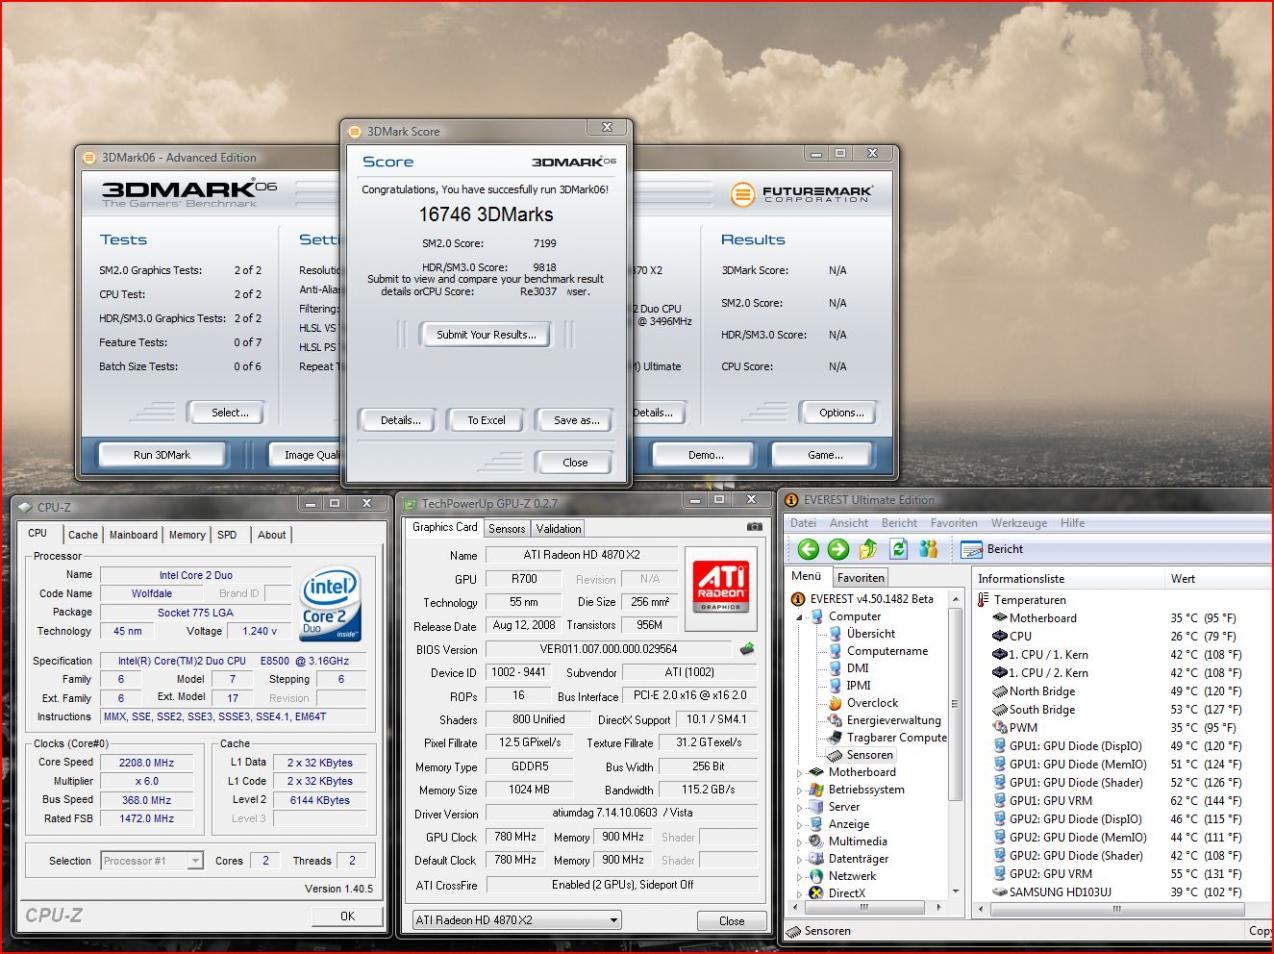This screenshot has width=1274, height=954.
Task: Click the Motherboard icon in EVEREST tree
Action: click(x=817, y=772)
